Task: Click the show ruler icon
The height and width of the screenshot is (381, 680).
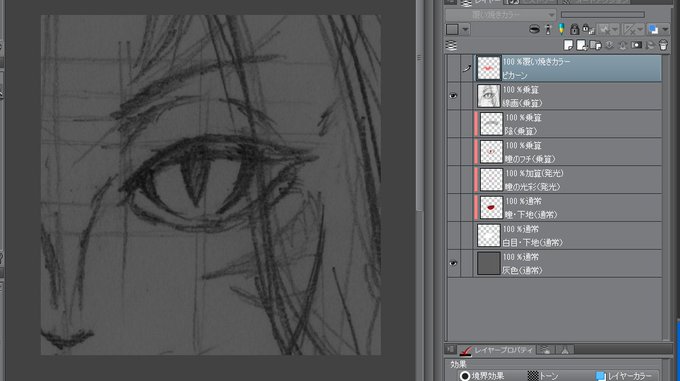Action: click(628, 29)
